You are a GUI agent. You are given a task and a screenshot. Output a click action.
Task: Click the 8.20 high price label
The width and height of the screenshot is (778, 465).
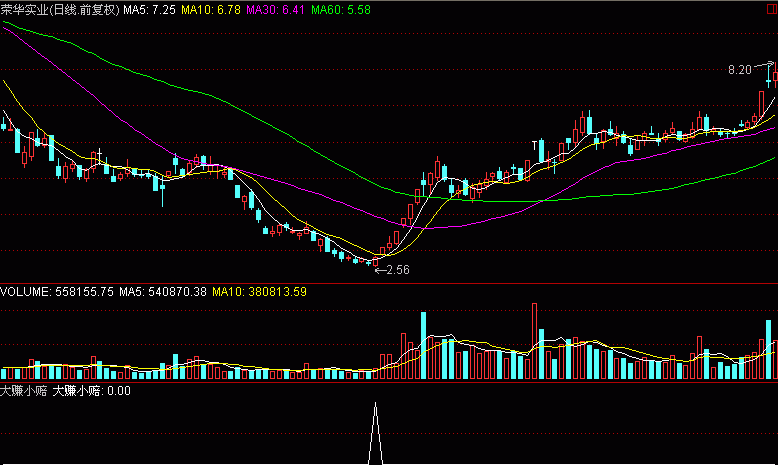pyautogui.click(x=740, y=70)
